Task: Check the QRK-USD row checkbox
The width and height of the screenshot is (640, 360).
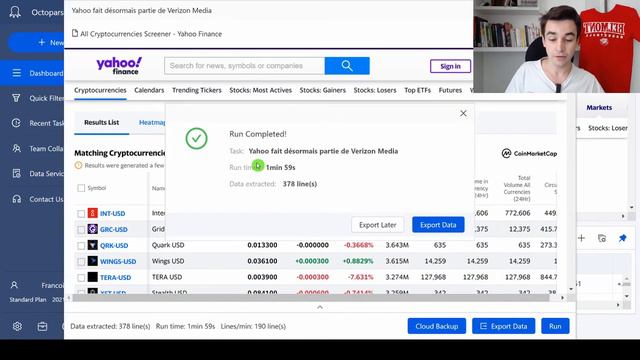Action: (81, 246)
